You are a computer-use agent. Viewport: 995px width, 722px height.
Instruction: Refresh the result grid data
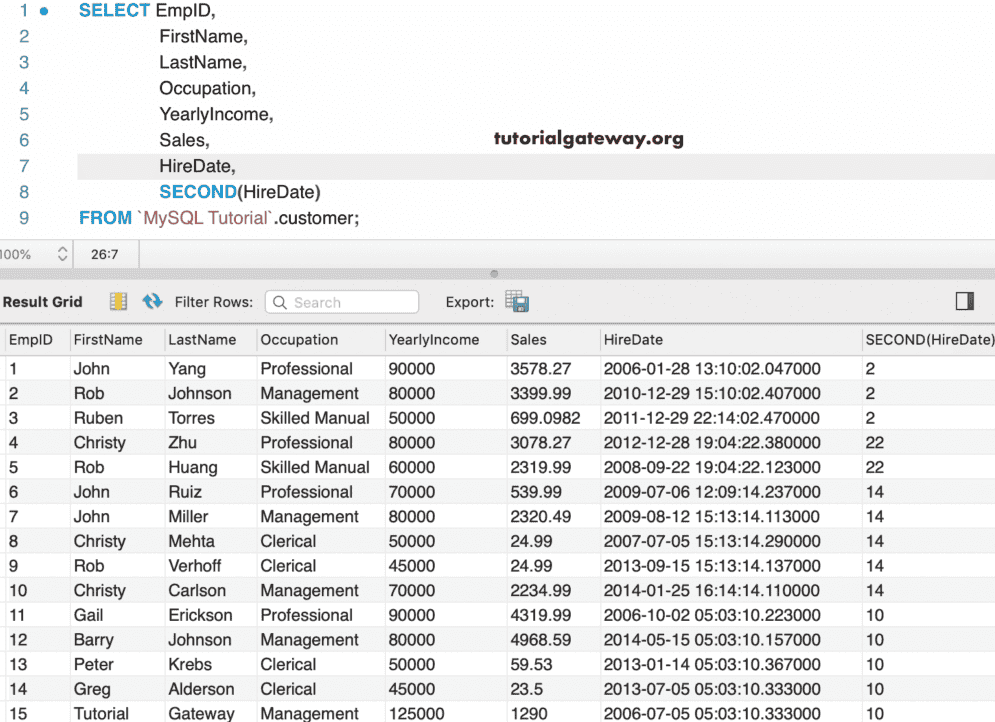[x=152, y=301]
